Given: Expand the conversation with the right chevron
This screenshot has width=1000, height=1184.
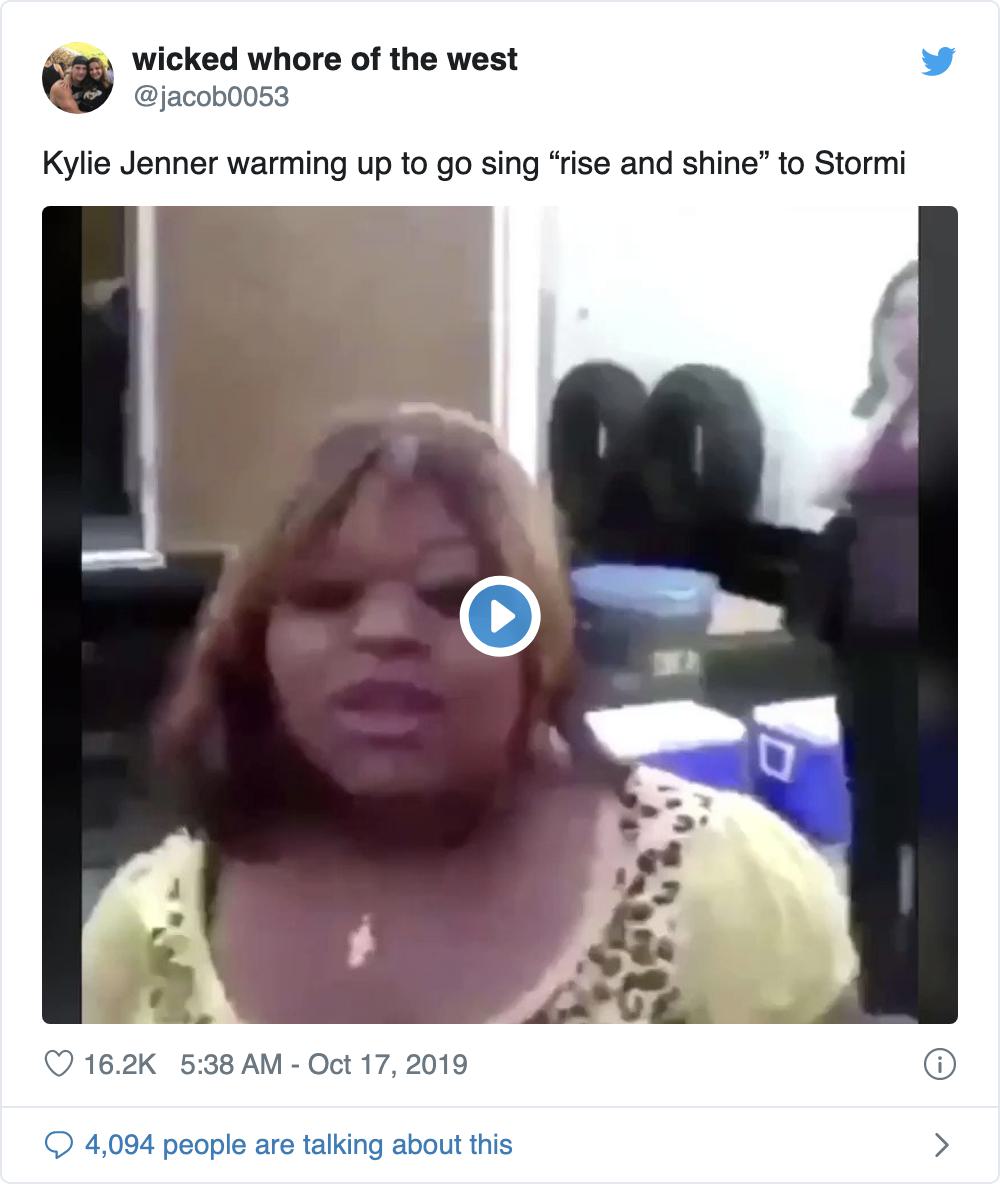Looking at the screenshot, I should [940, 1144].
